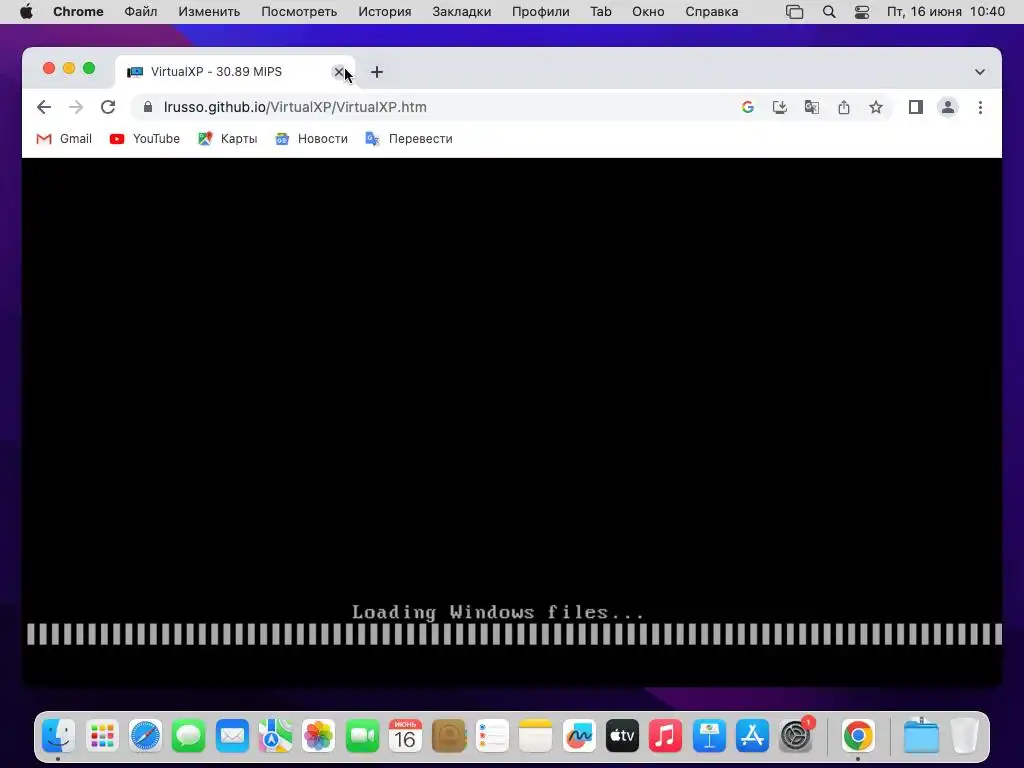Image resolution: width=1024 pixels, height=768 pixels.
Task: Open the Окно menu
Action: point(648,12)
